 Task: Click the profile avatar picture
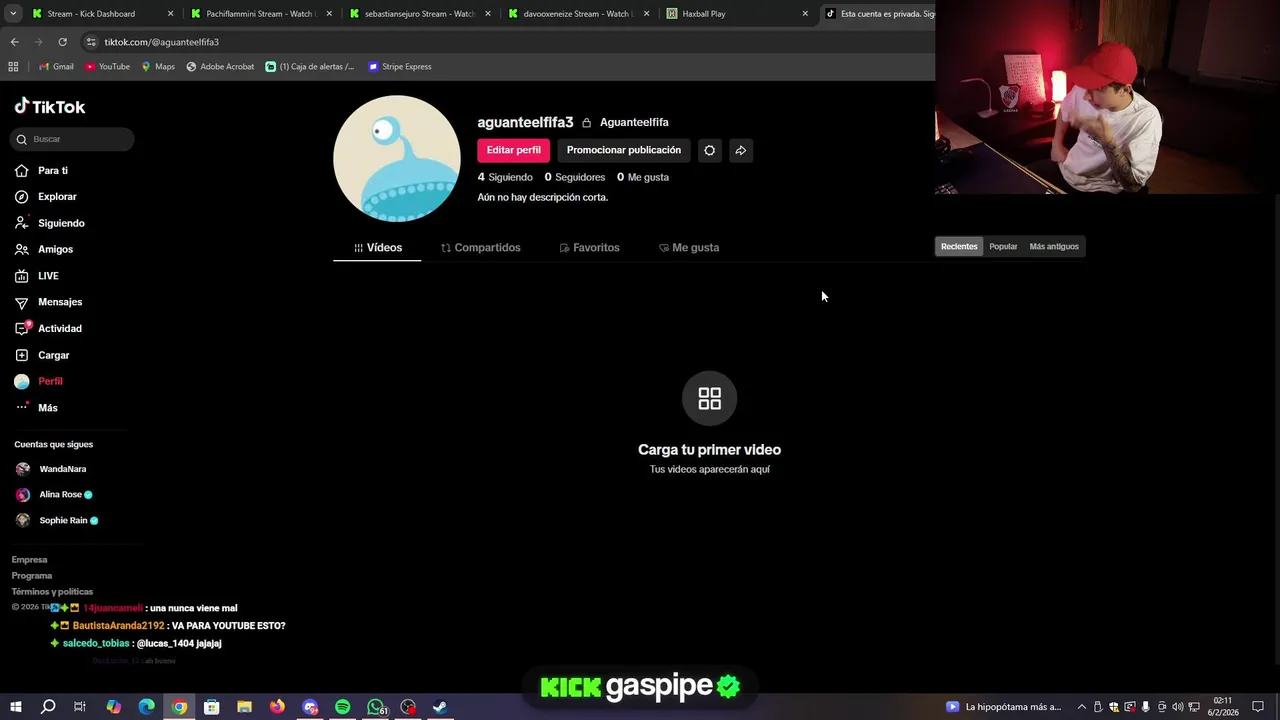tap(397, 158)
